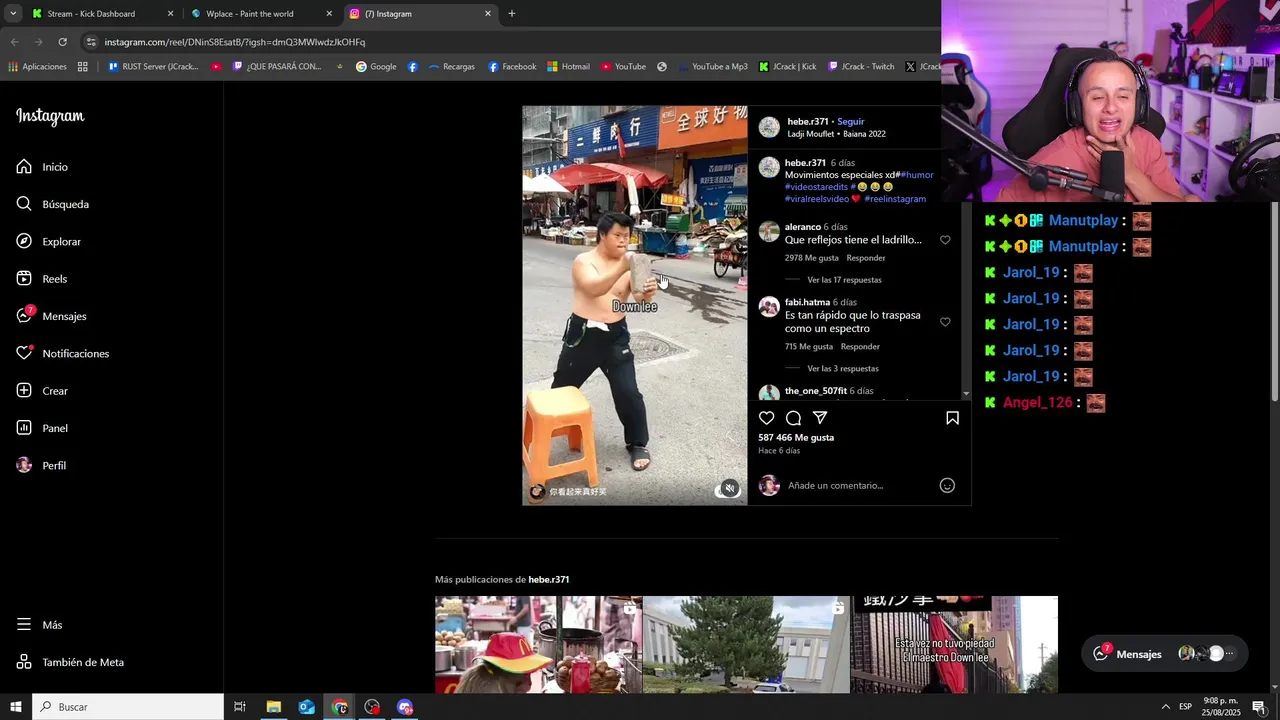Open Búsqueda search in Instagram sidebar

pyautogui.click(x=52, y=204)
